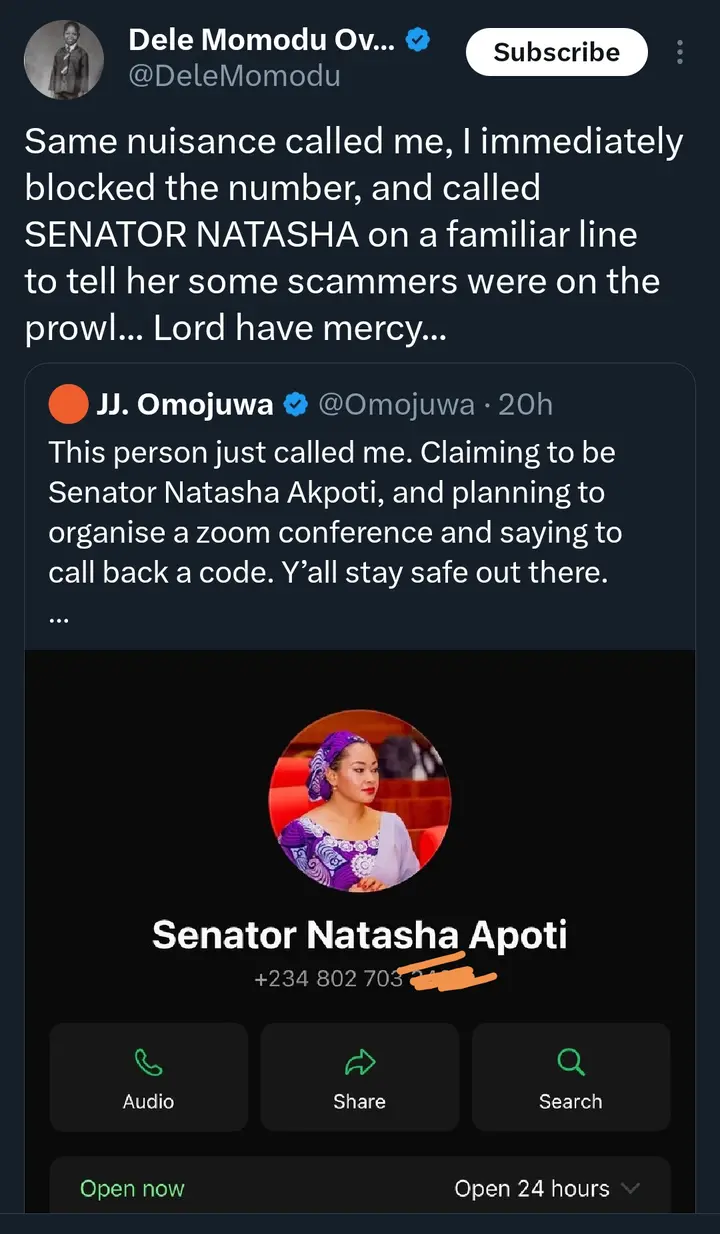
Task: Open the @Omojuwa handle link
Action: coord(396,404)
